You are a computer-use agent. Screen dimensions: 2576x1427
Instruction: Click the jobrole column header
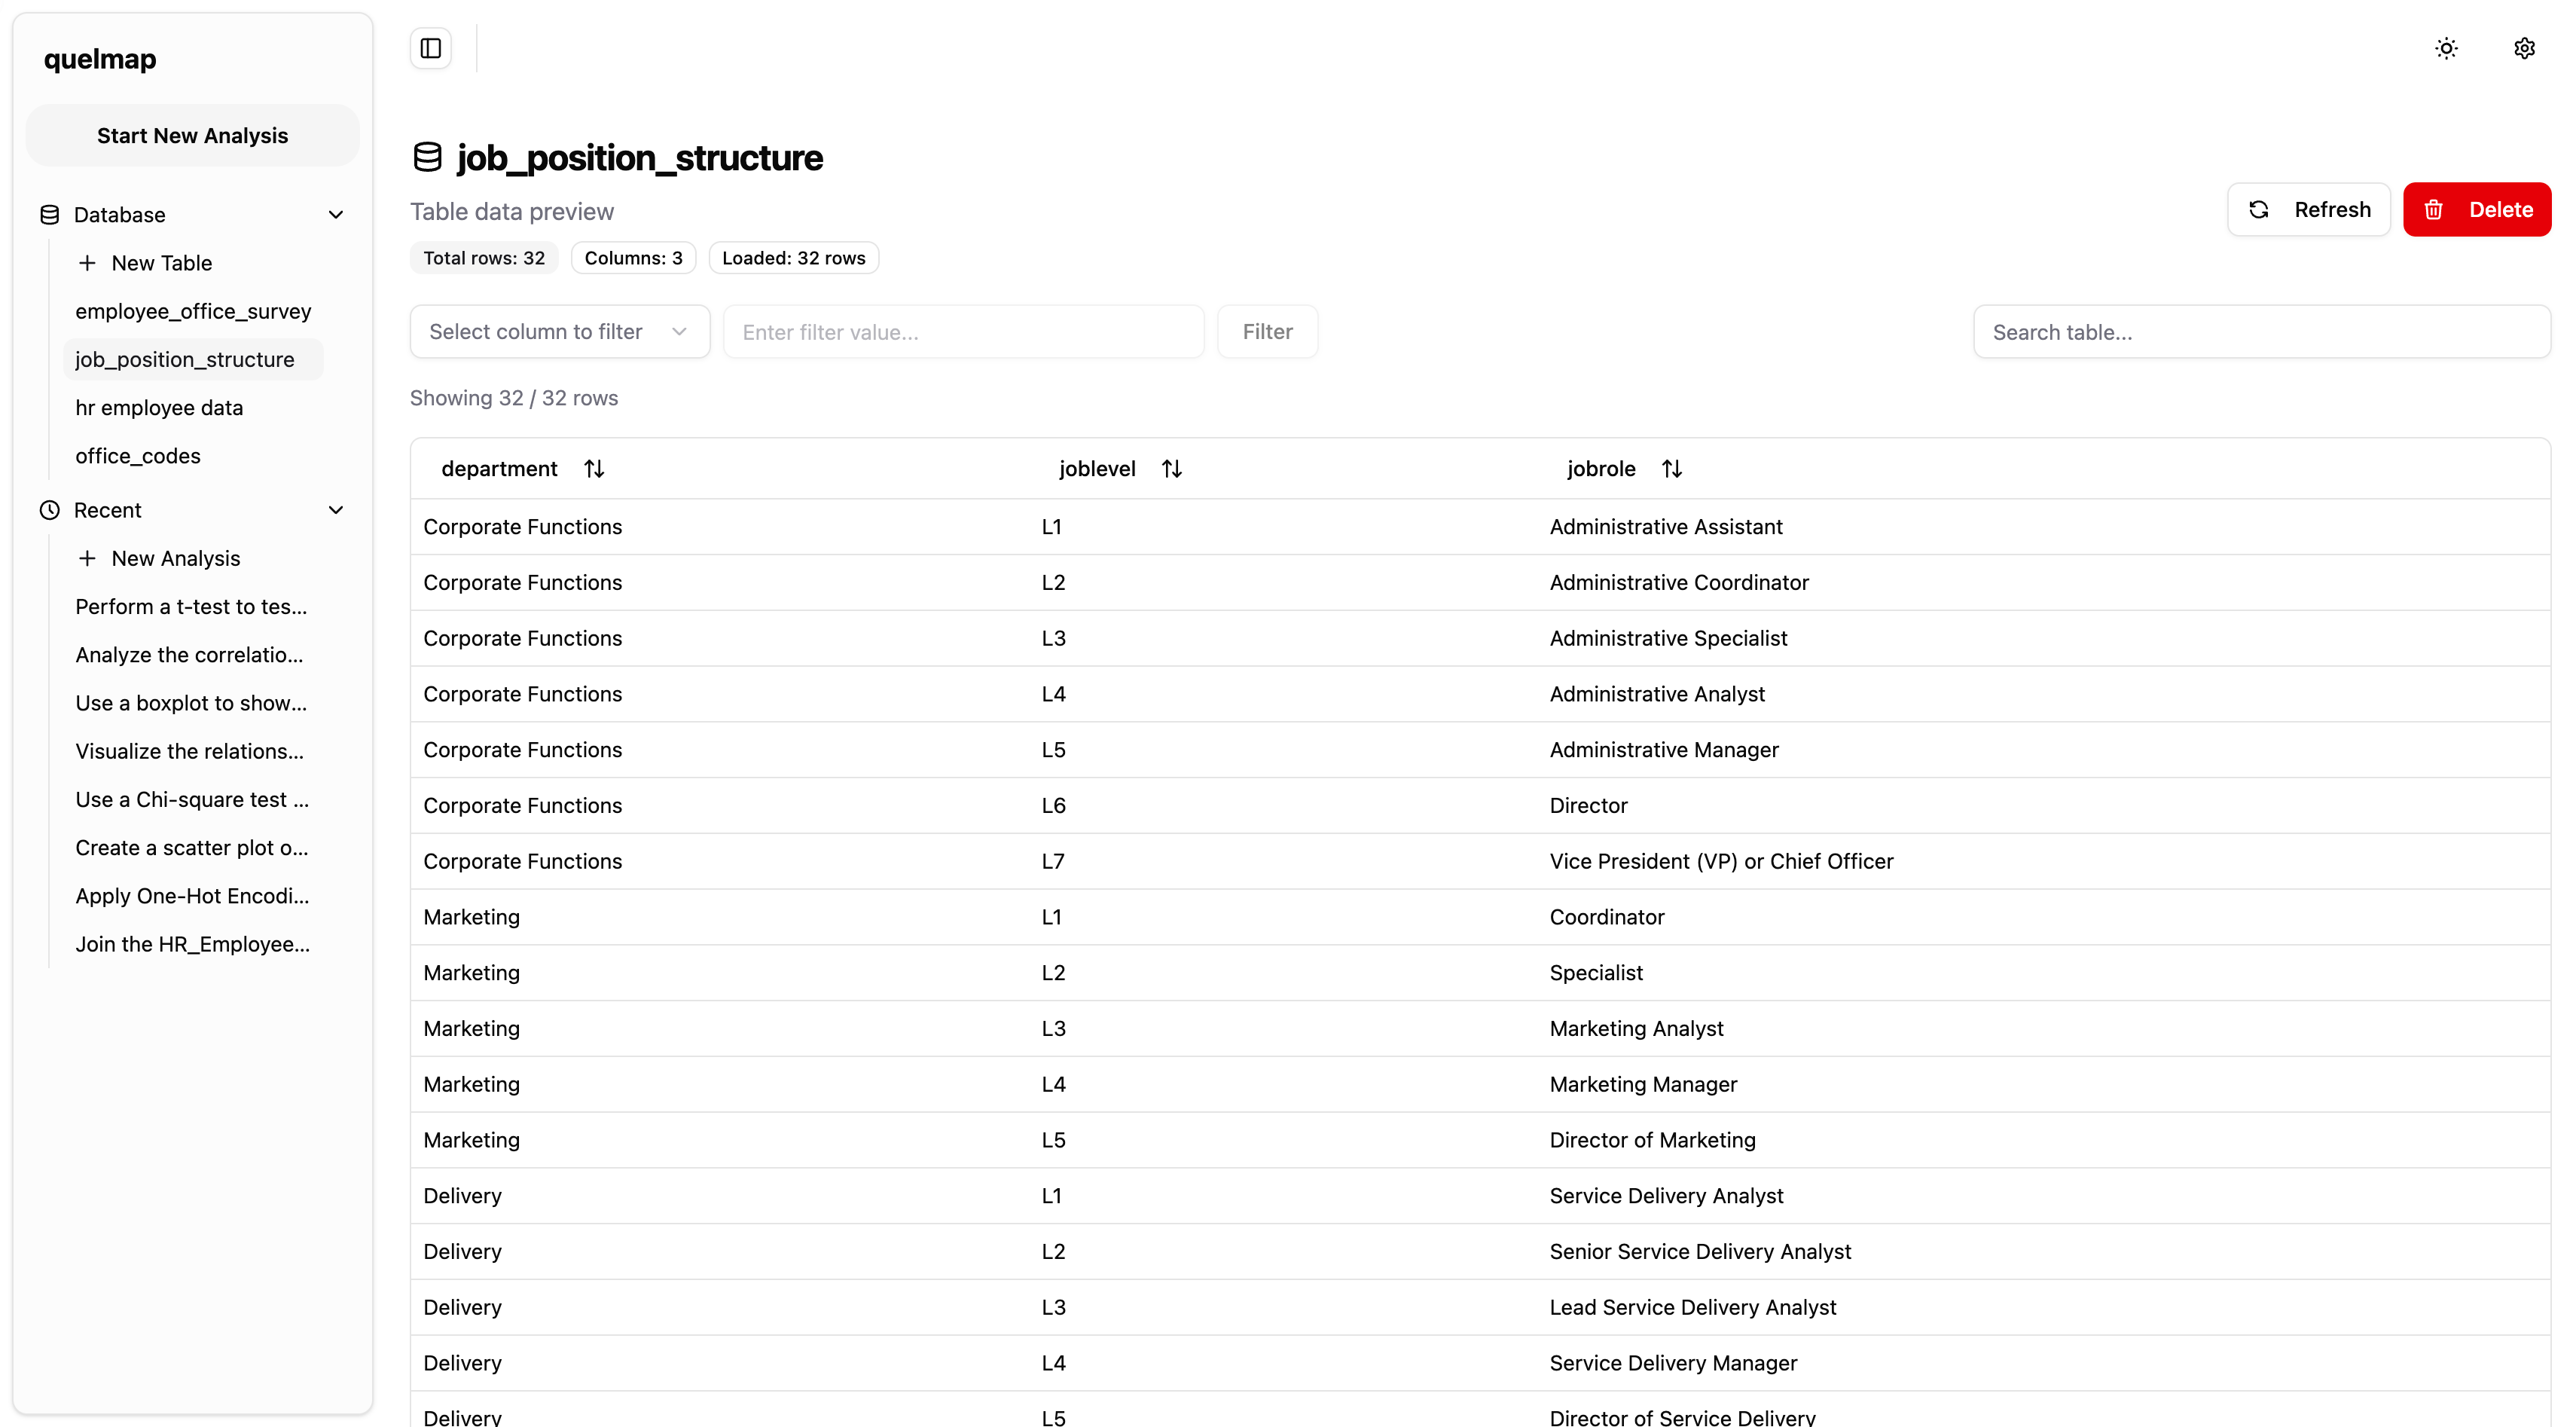1601,468
